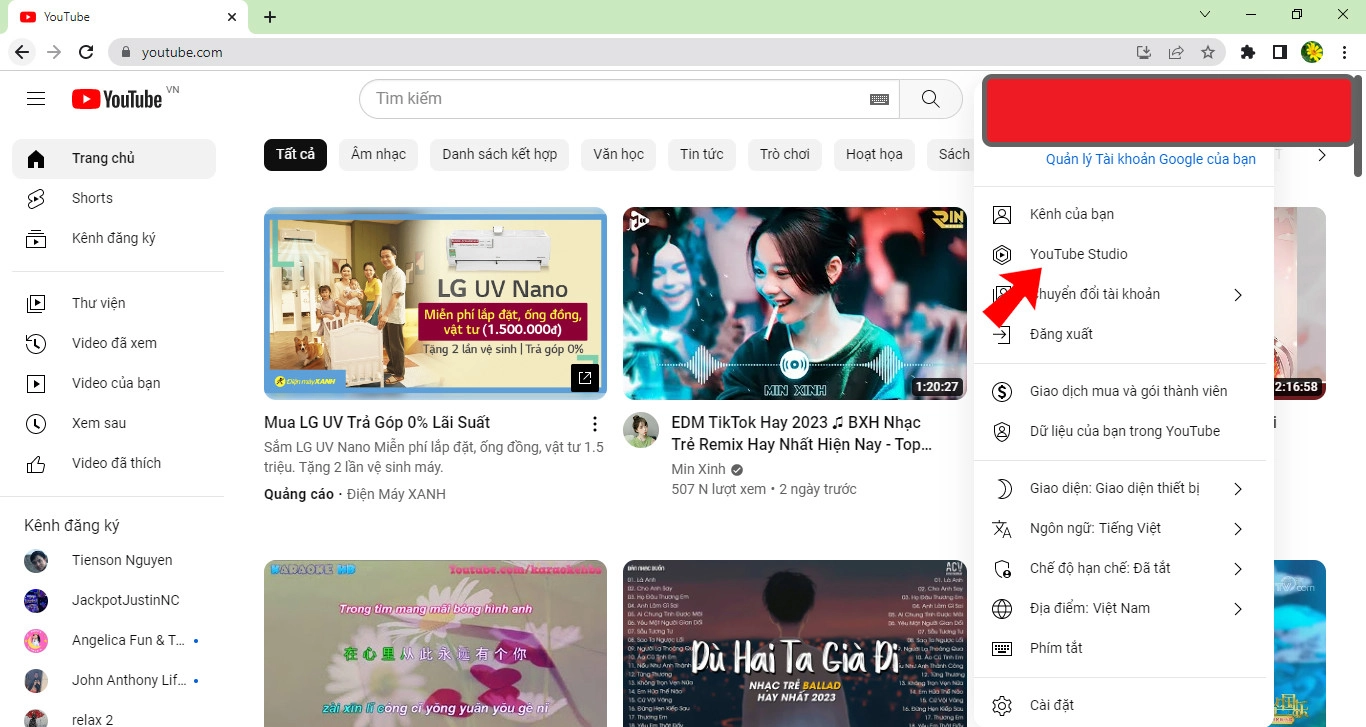Click the search magnifier icon

tap(930, 98)
